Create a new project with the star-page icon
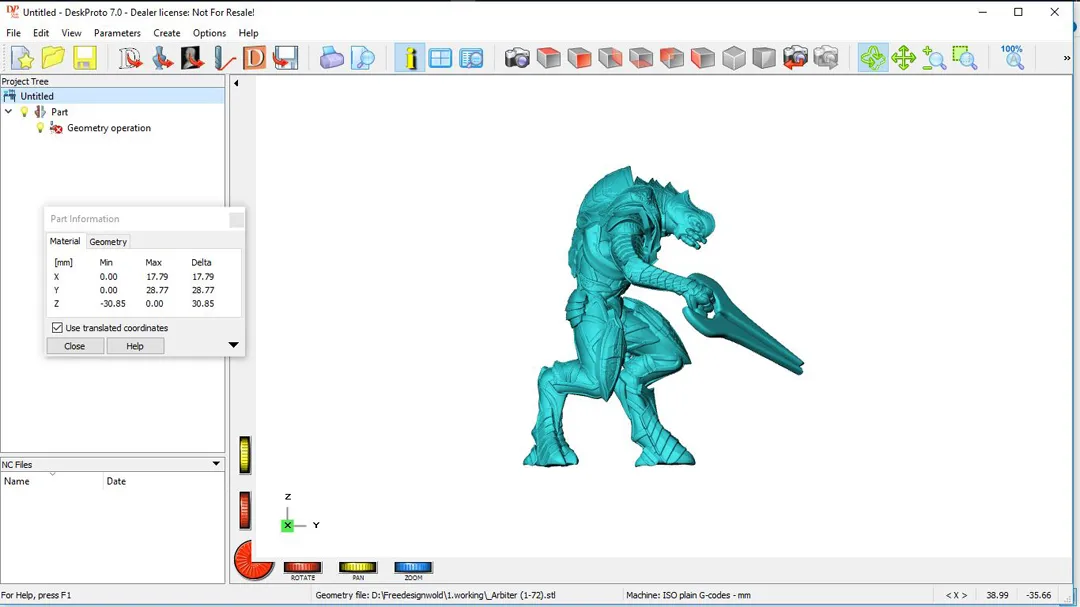Viewport: 1080px width, 607px height. pos(22,58)
